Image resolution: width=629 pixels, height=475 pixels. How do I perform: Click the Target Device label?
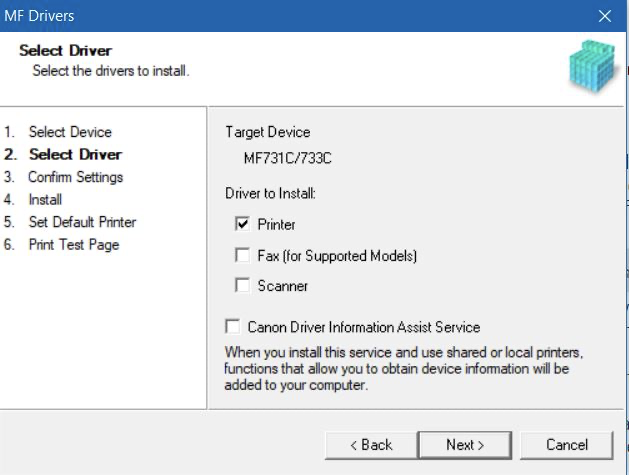coord(268,132)
